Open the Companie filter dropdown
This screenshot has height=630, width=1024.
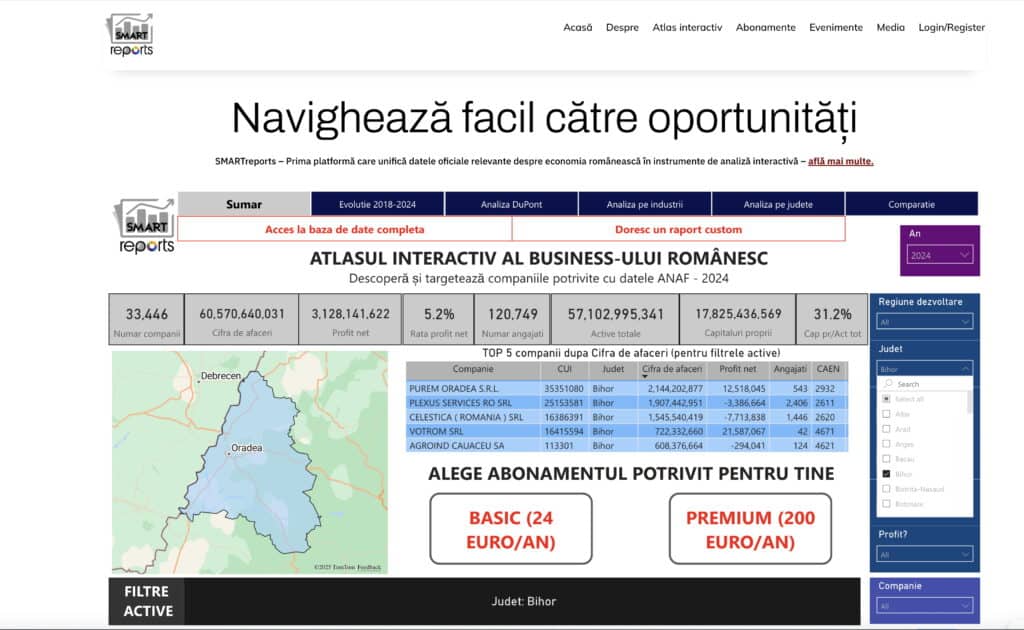tap(924, 605)
